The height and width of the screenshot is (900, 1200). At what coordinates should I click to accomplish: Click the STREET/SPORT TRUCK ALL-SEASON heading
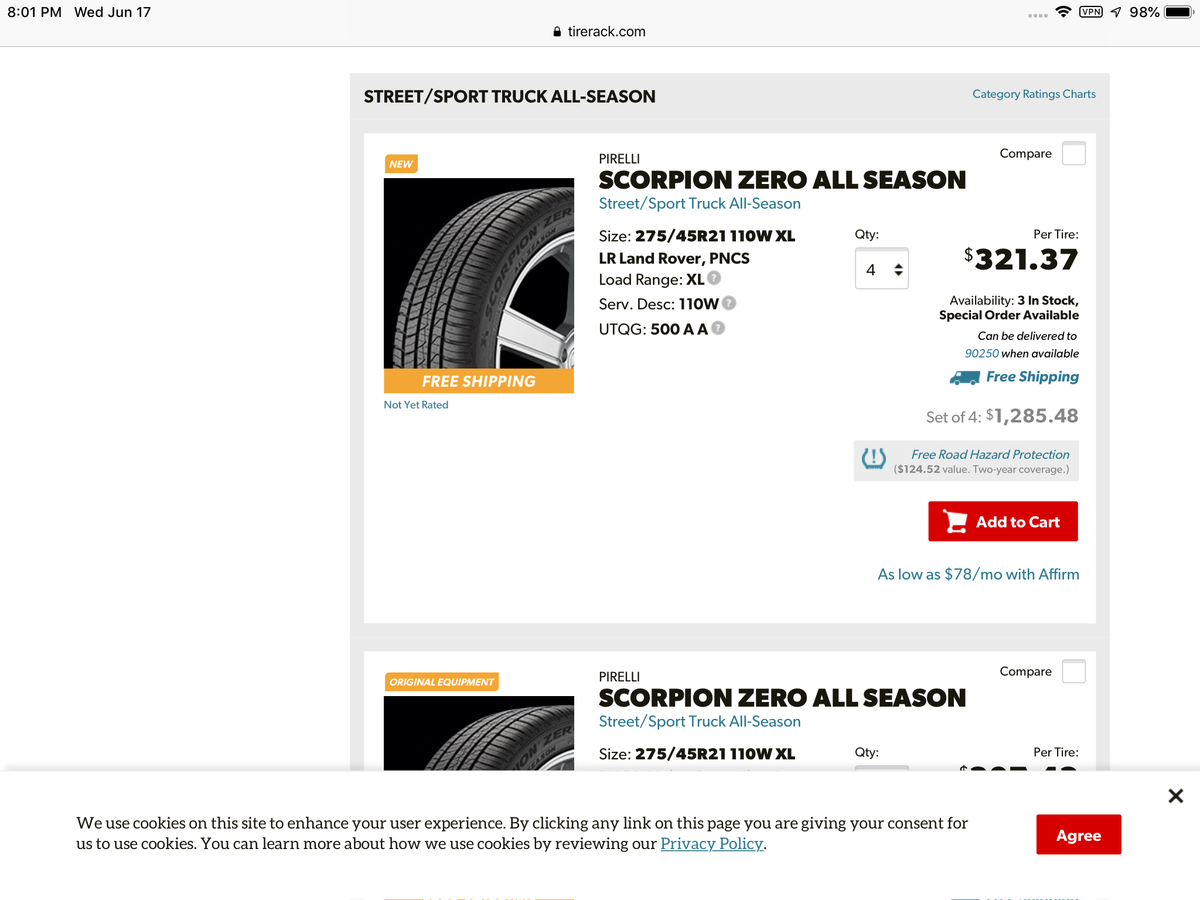click(x=510, y=97)
